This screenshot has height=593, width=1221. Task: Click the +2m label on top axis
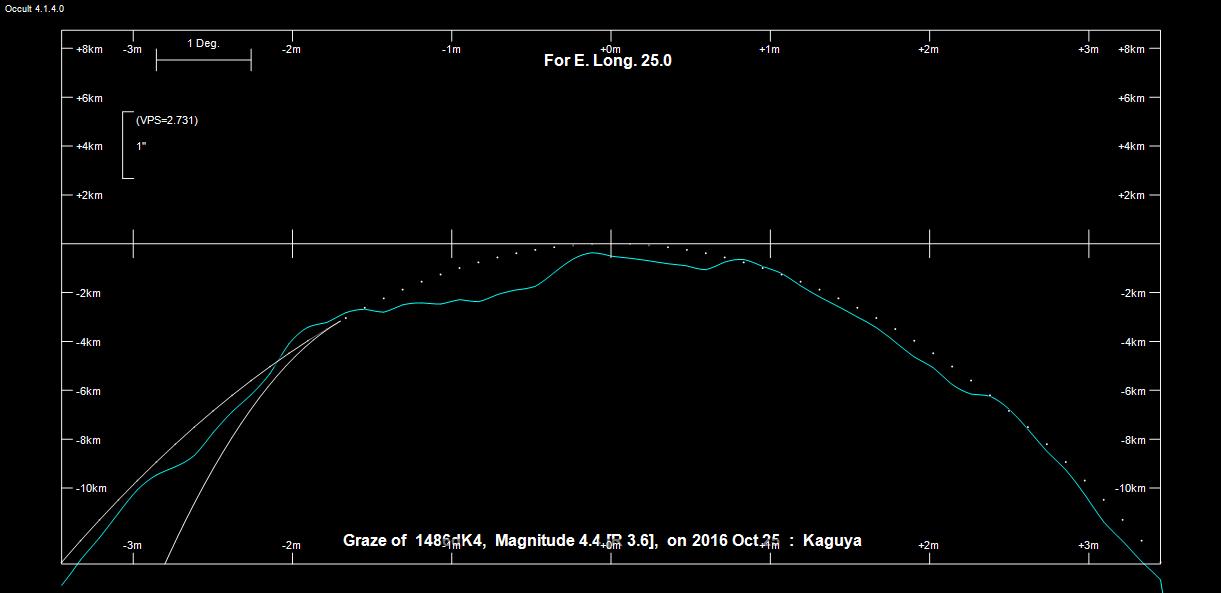click(x=929, y=49)
